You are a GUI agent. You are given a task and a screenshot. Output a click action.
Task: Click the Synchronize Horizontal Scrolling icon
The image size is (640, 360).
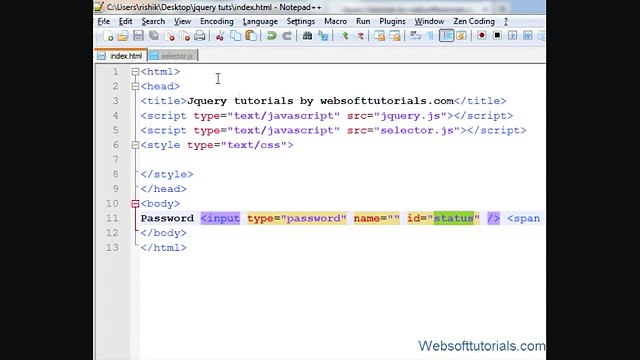[395, 36]
